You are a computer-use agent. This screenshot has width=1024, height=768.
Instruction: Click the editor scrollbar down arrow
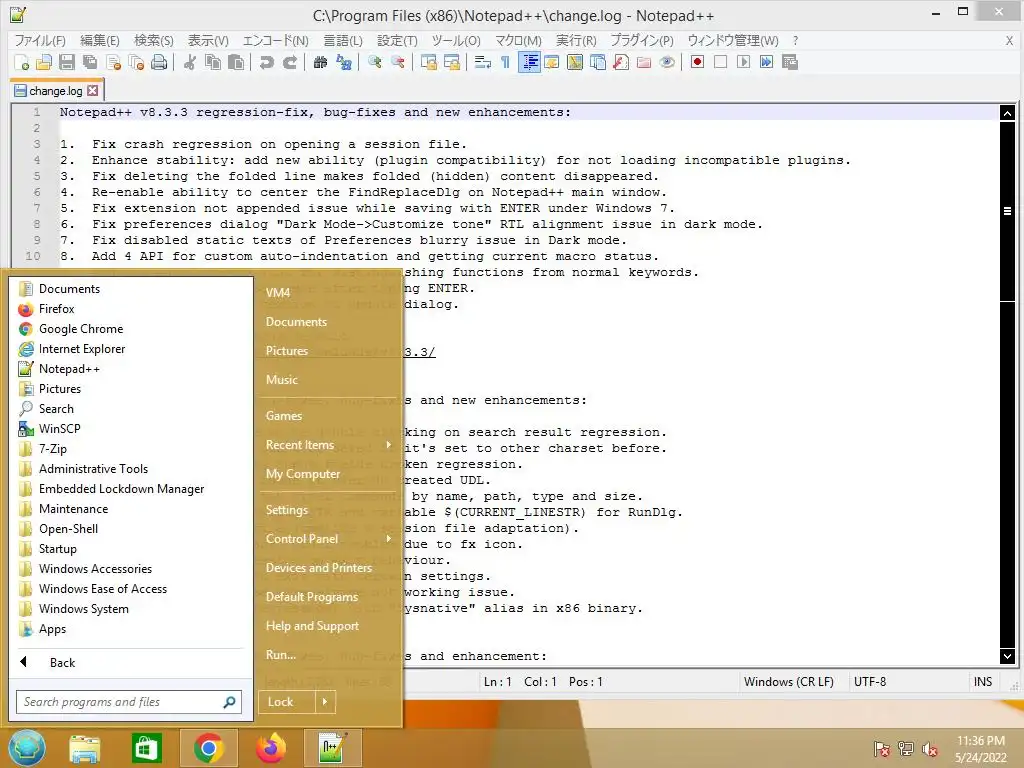tap(1007, 656)
